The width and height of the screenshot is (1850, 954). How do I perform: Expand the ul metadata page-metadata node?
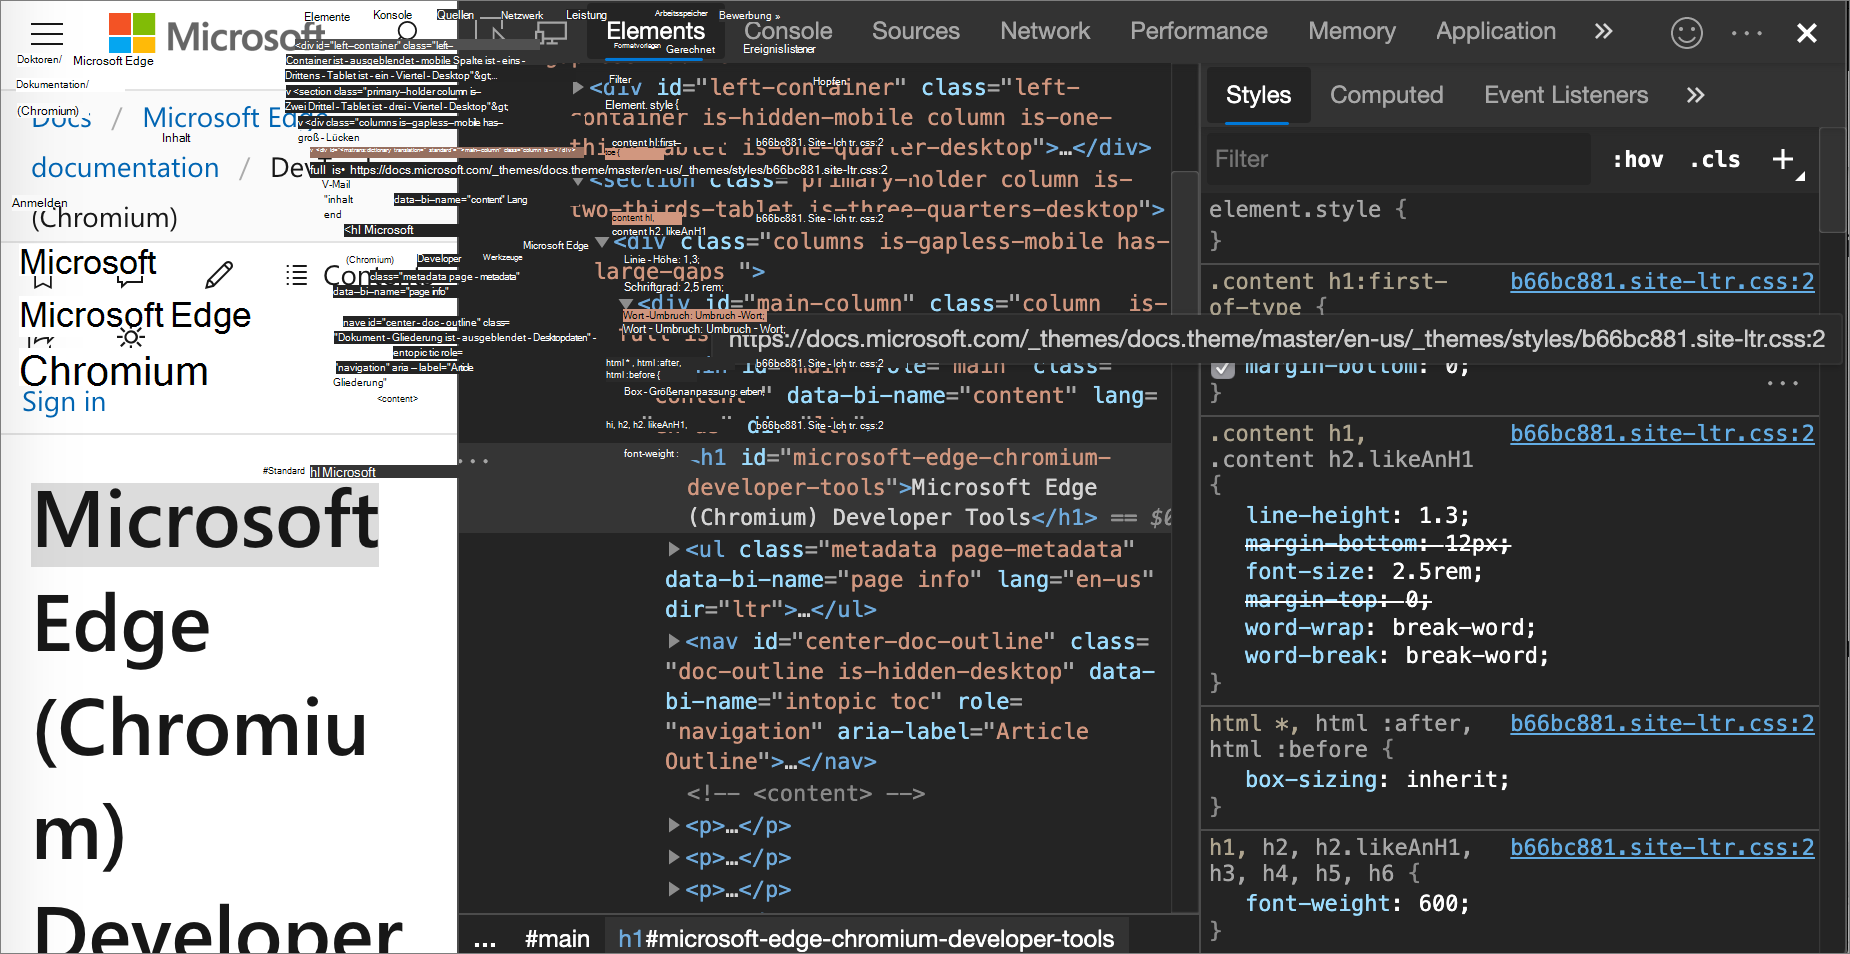(675, 549)
